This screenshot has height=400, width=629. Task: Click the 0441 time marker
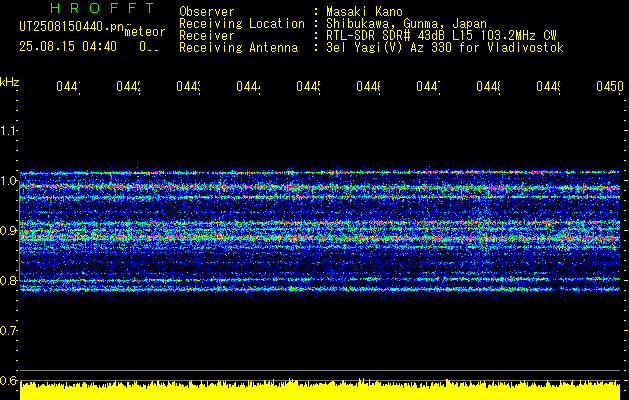pyautogui.click(x=68, y=86)
